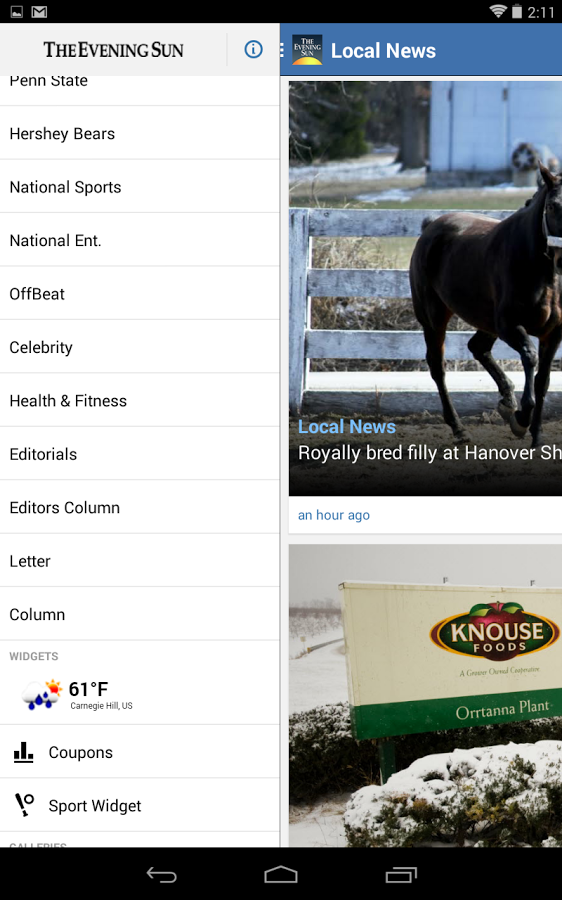Select Editors Column item
Screen dimensions: 562x900
click(x=139, y=507)
